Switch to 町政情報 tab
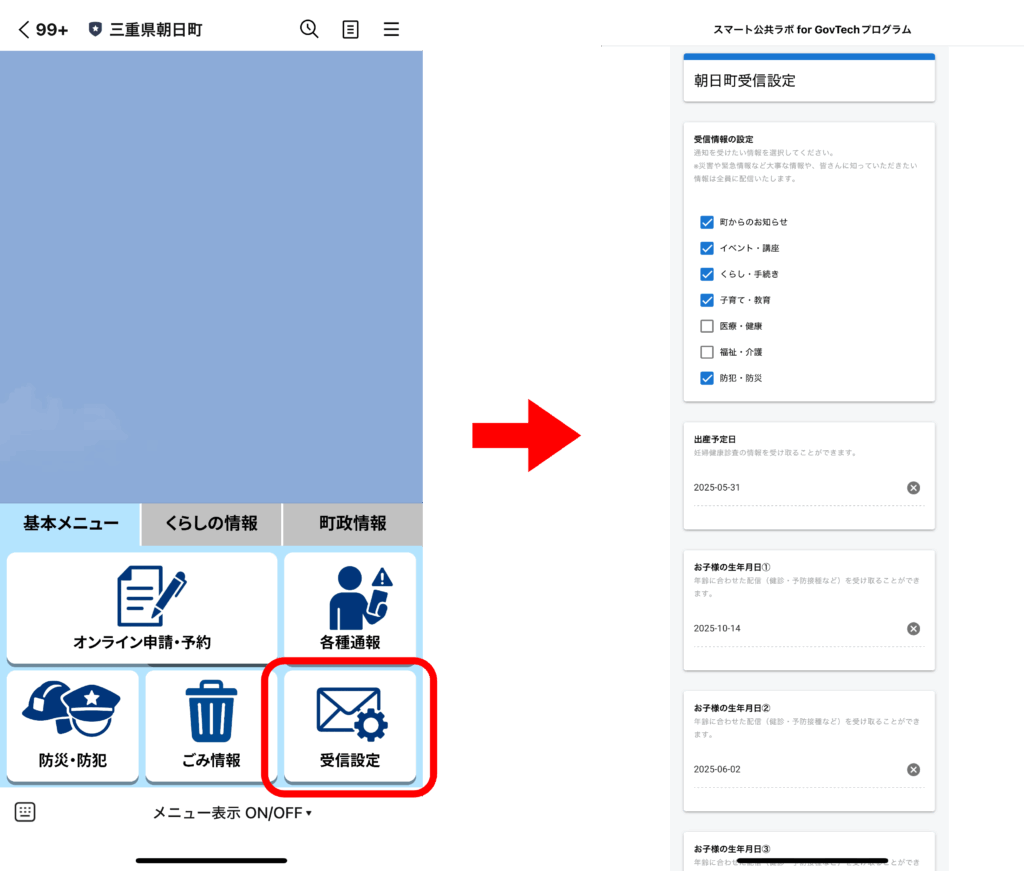Image resolution: width=1024 pixels, height=871 pixels. [352, 523]
